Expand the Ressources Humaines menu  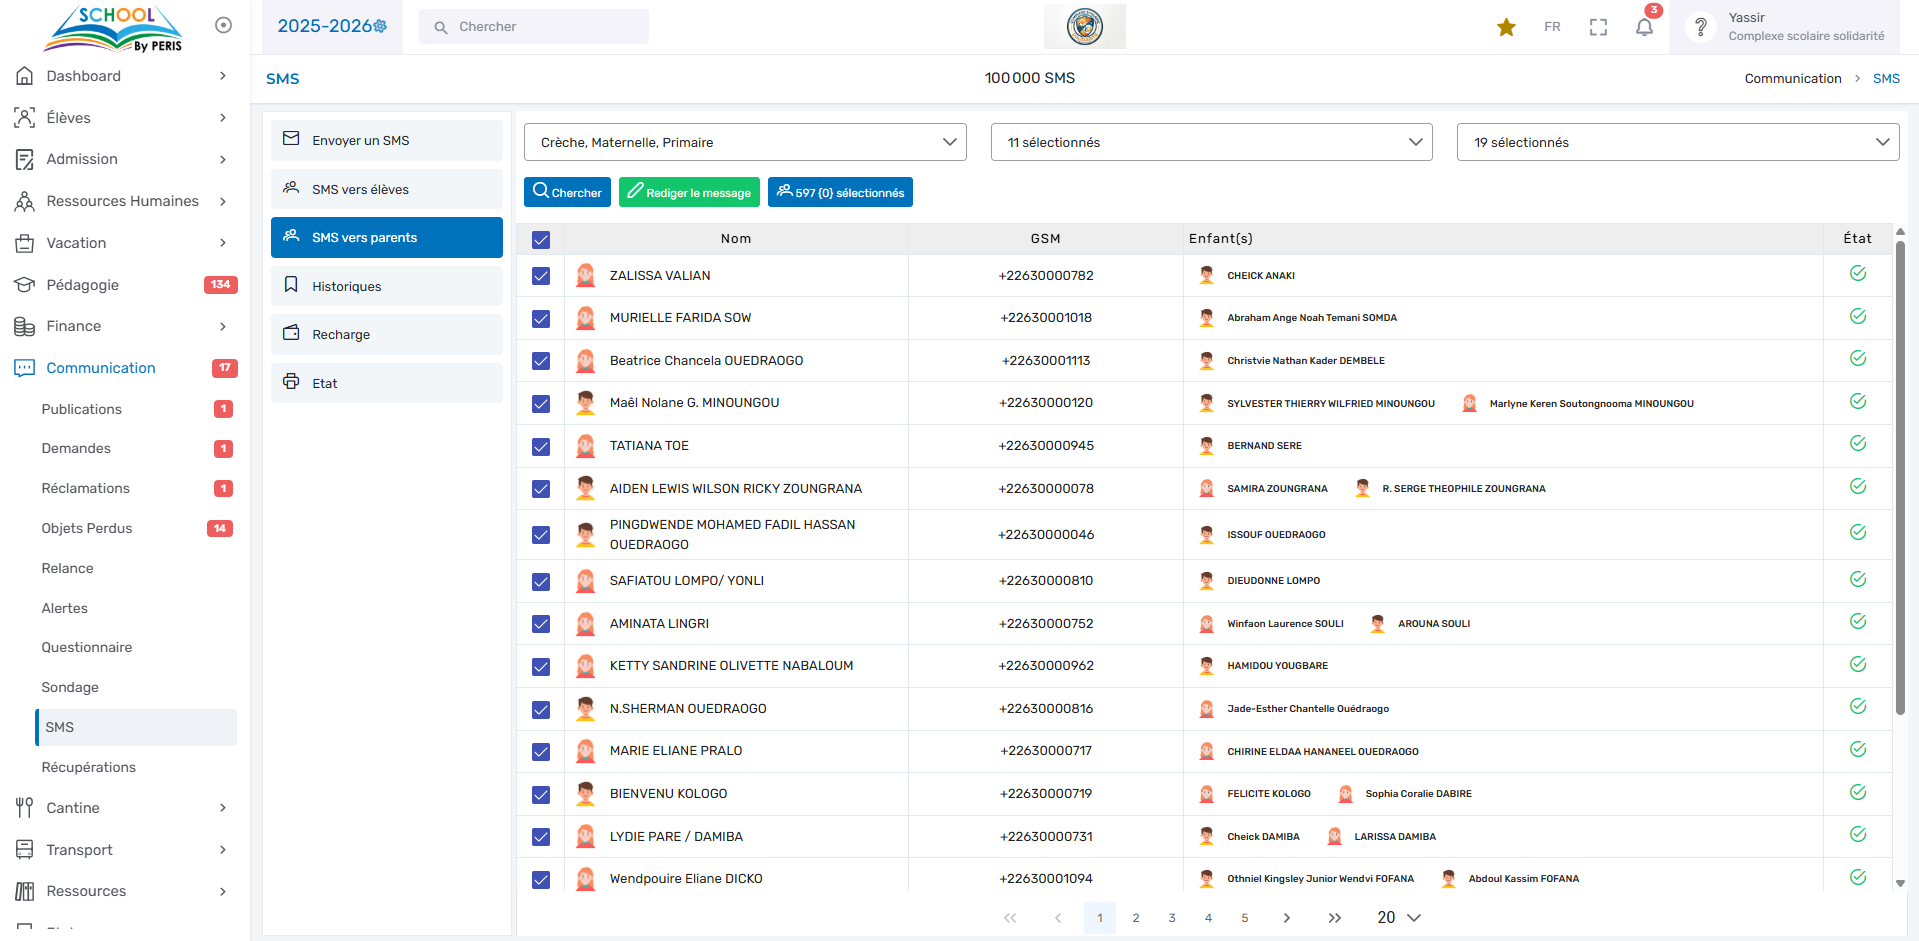pyautogui.click(x=122, y=201)
